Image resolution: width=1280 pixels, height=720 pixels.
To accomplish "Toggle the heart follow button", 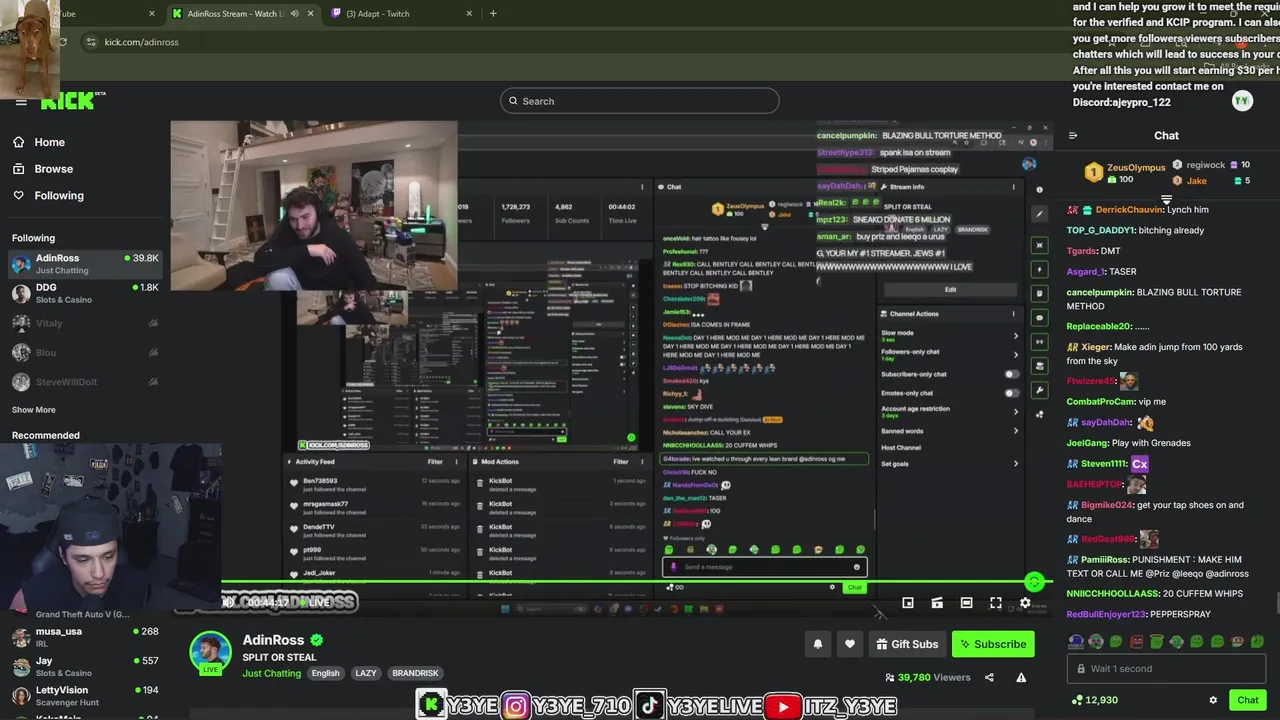I will pos(850,644).
